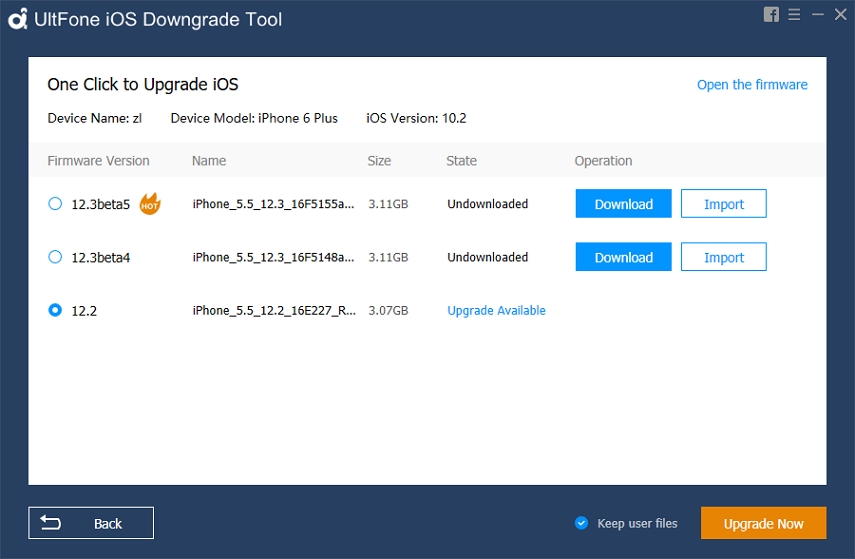
Task: Import firmware for 12.3beta5
Action: click(x=724, y=204)
